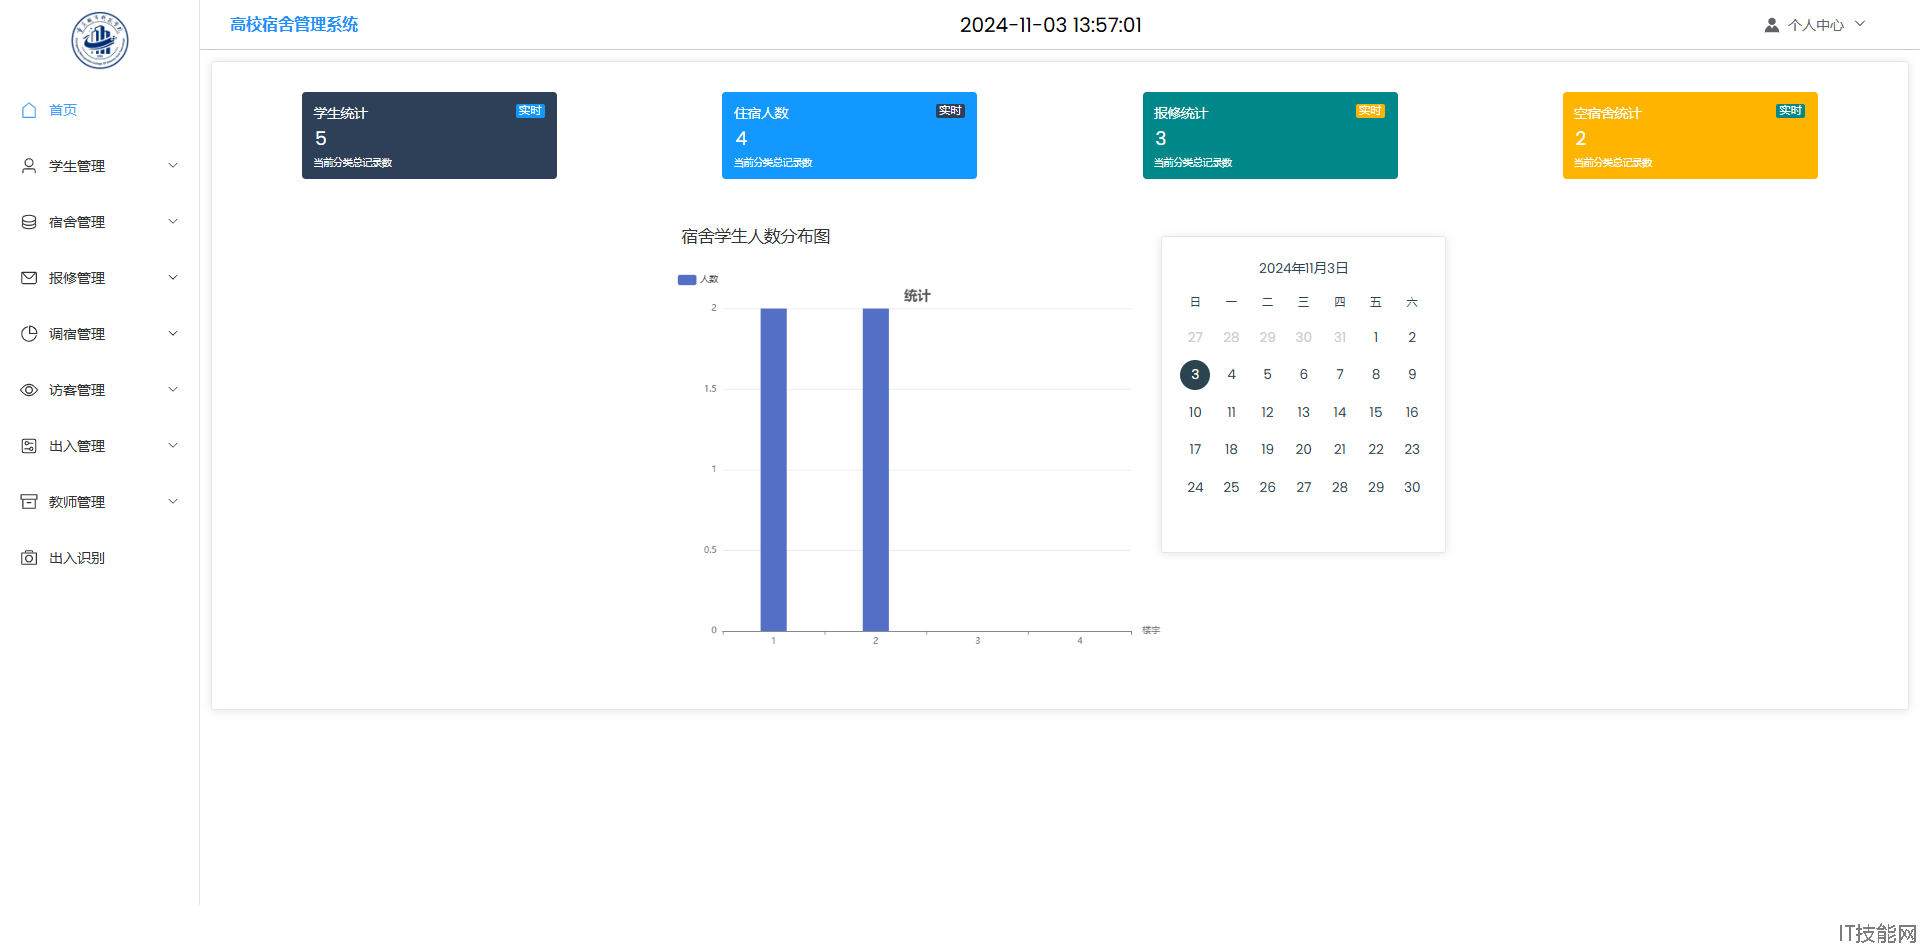1920x945 pixels.
Task: Click the archive box icon for 教师管理
Action: tap(29, 502)
